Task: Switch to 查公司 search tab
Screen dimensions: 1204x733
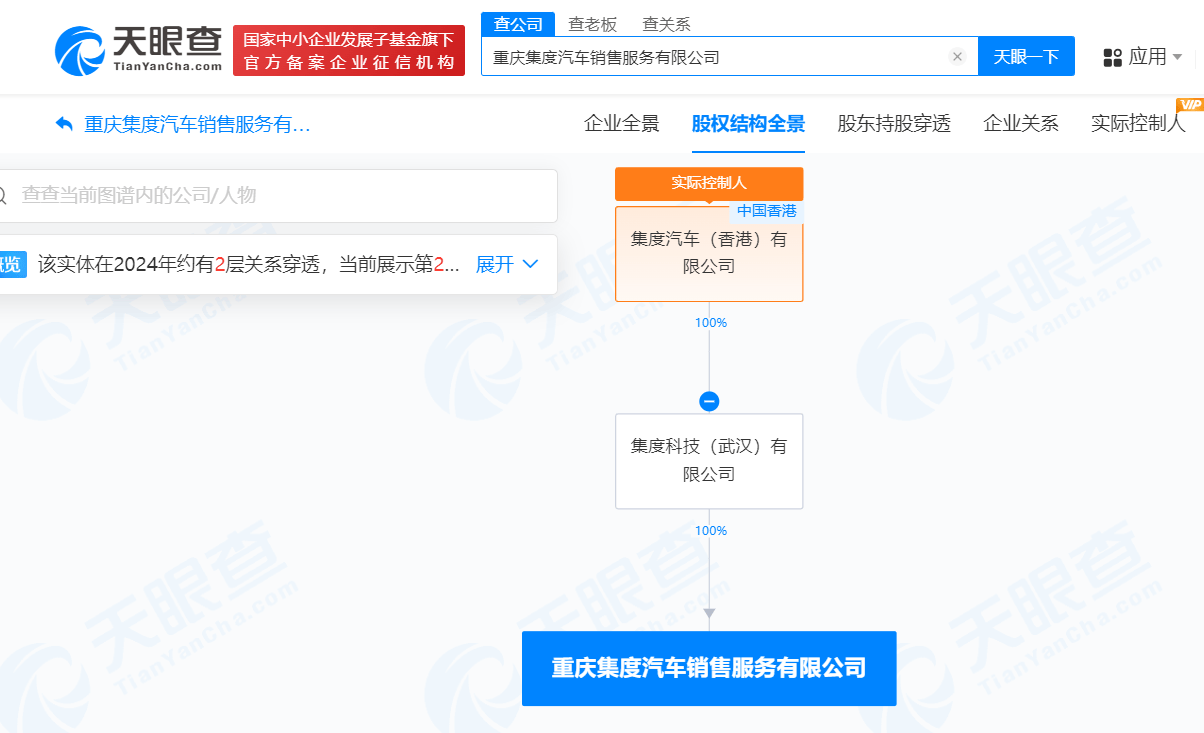Action: coord(517,24)
